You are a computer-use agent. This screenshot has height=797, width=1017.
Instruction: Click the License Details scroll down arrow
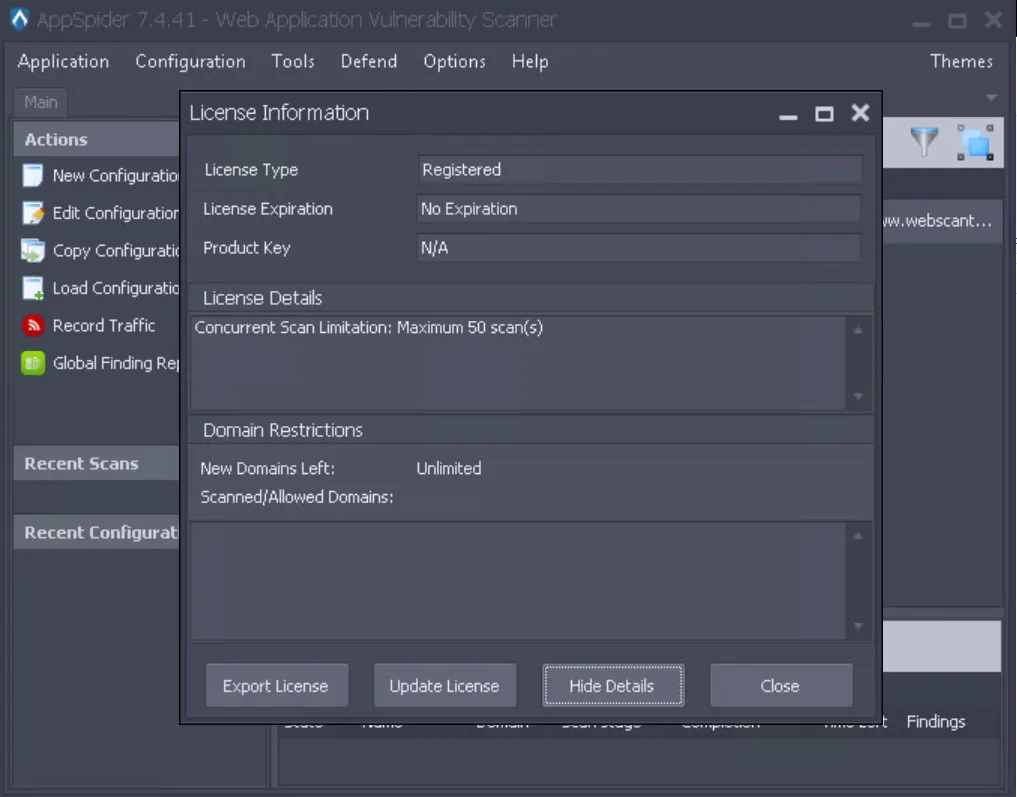(858, 396)
